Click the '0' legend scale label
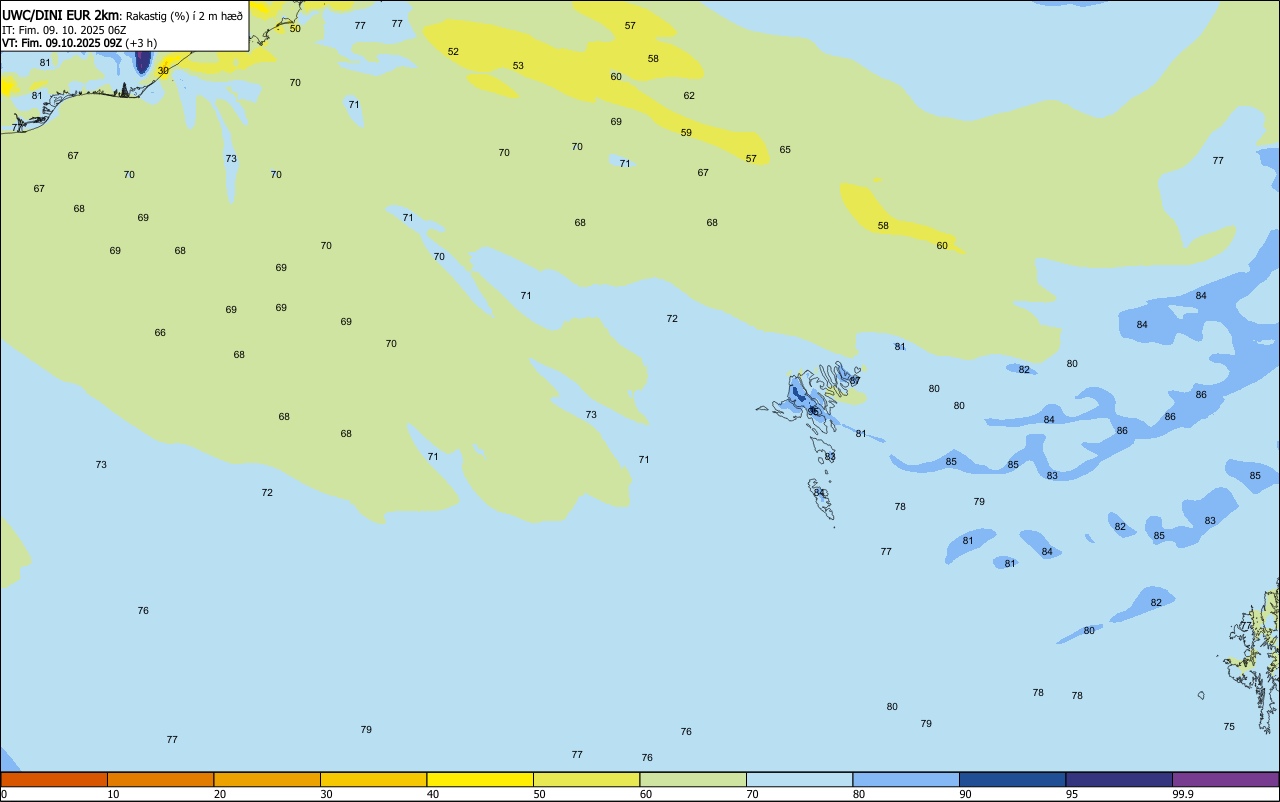 pos(4,794)
